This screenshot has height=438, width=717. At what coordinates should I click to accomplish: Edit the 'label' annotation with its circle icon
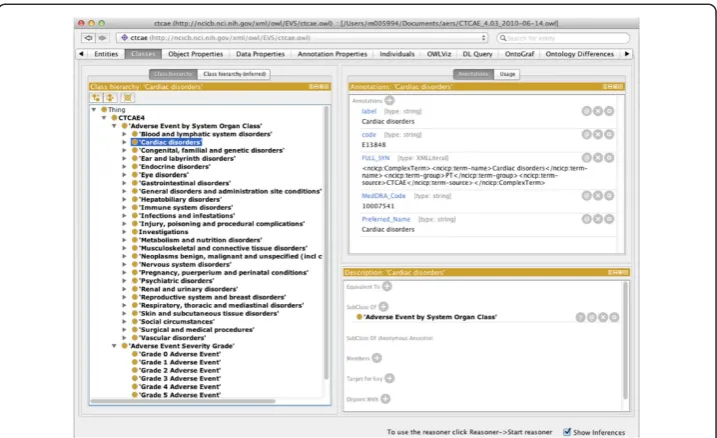609,111
